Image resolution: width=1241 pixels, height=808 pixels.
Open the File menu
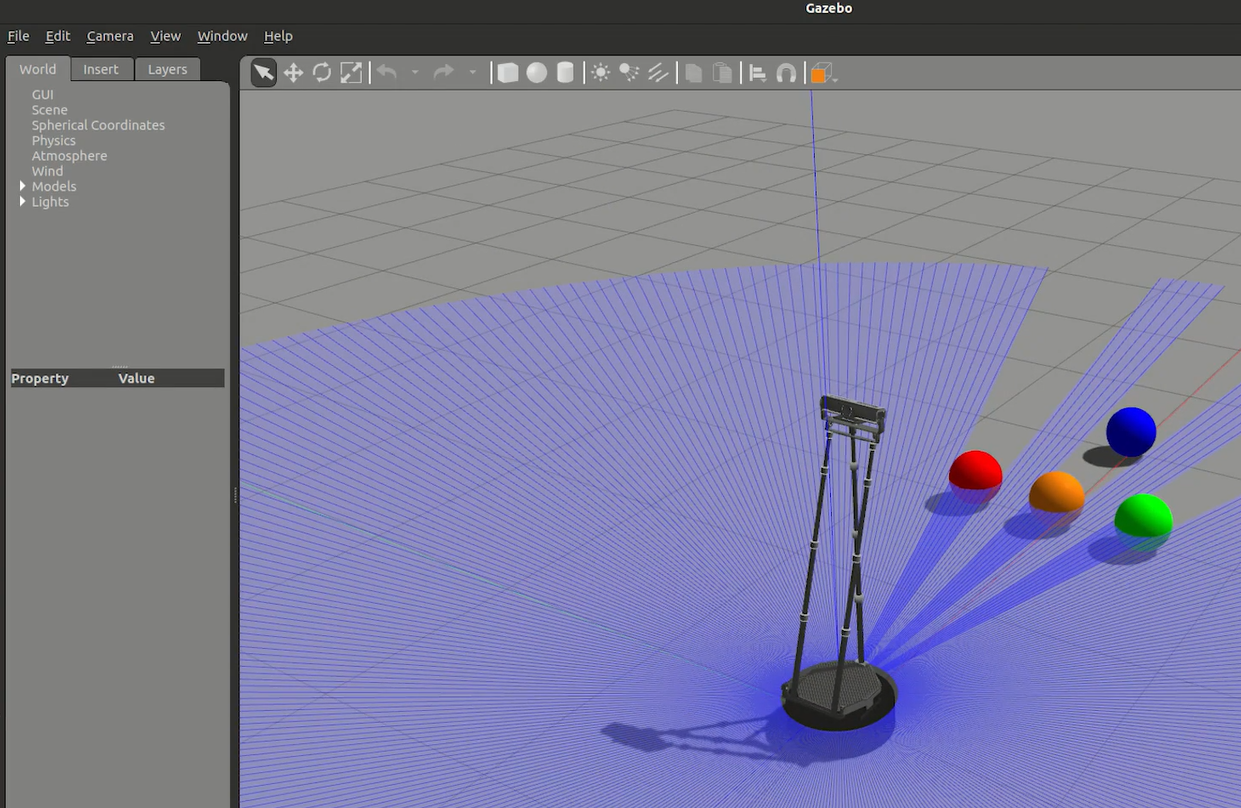(18, 36)
